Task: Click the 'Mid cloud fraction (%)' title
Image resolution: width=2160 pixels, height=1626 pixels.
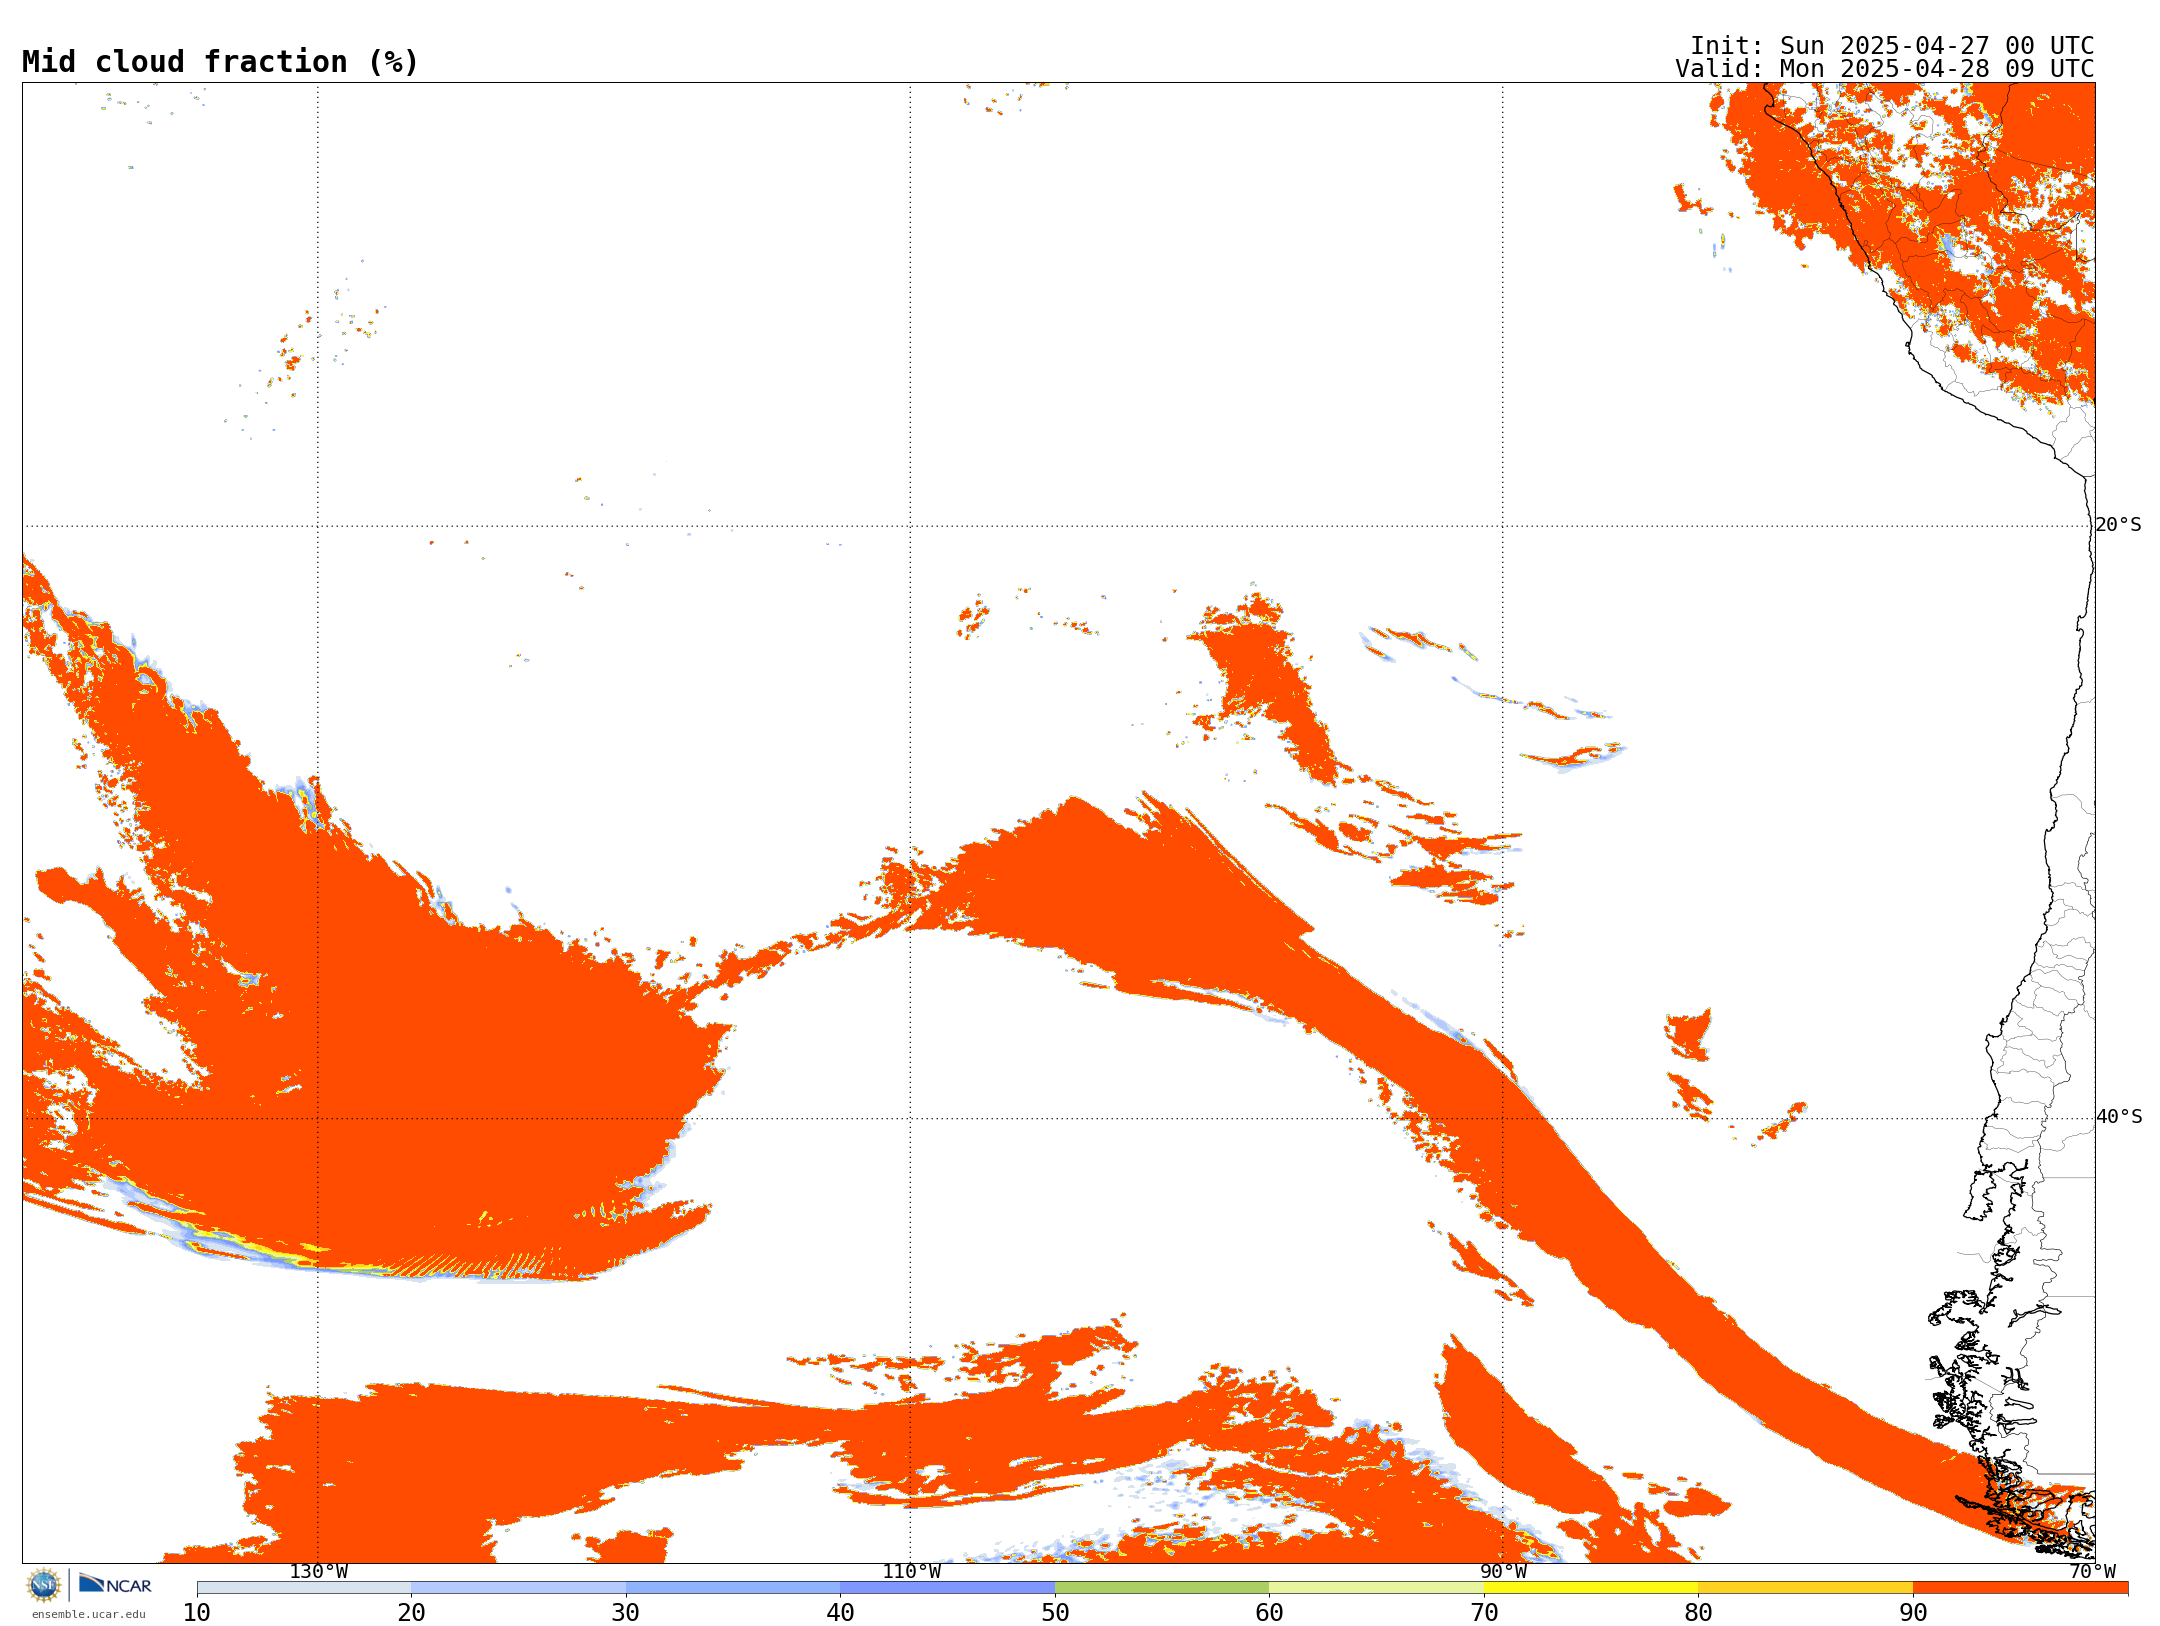Action: [220, 62]
